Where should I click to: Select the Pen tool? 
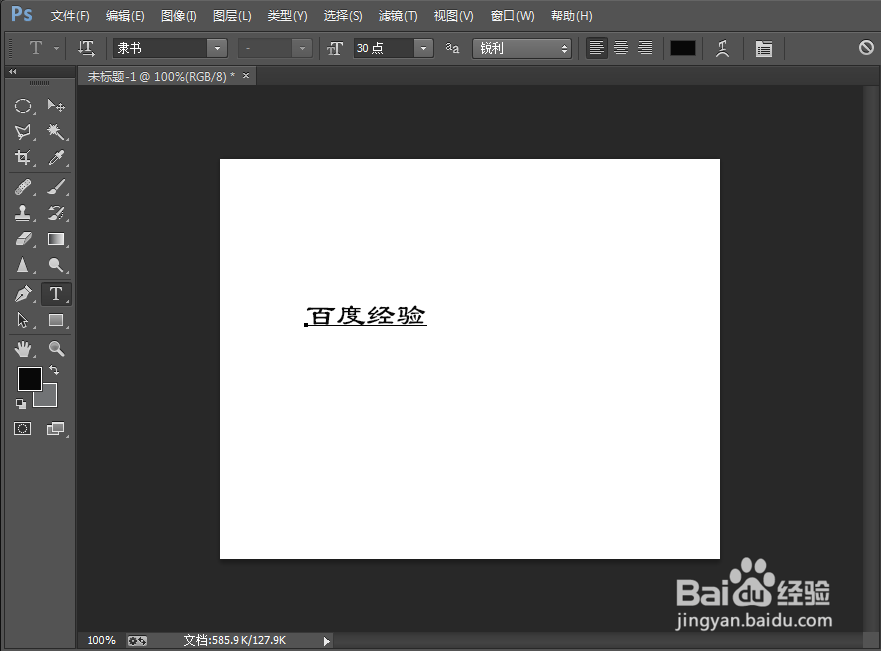pos(22,294)
